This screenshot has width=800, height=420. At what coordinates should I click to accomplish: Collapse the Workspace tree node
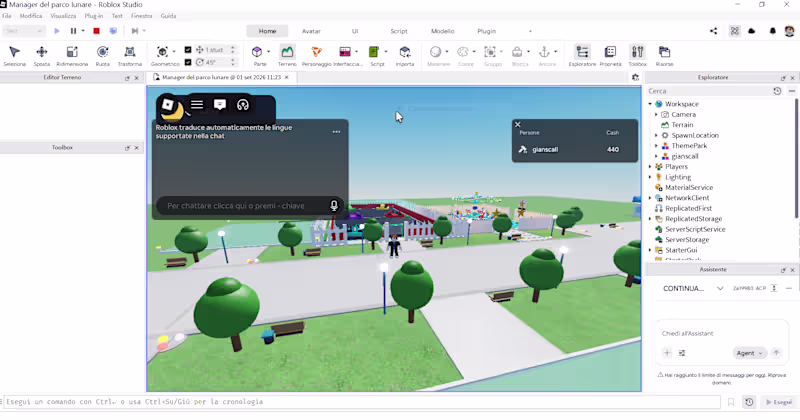(x=650, y=104)
